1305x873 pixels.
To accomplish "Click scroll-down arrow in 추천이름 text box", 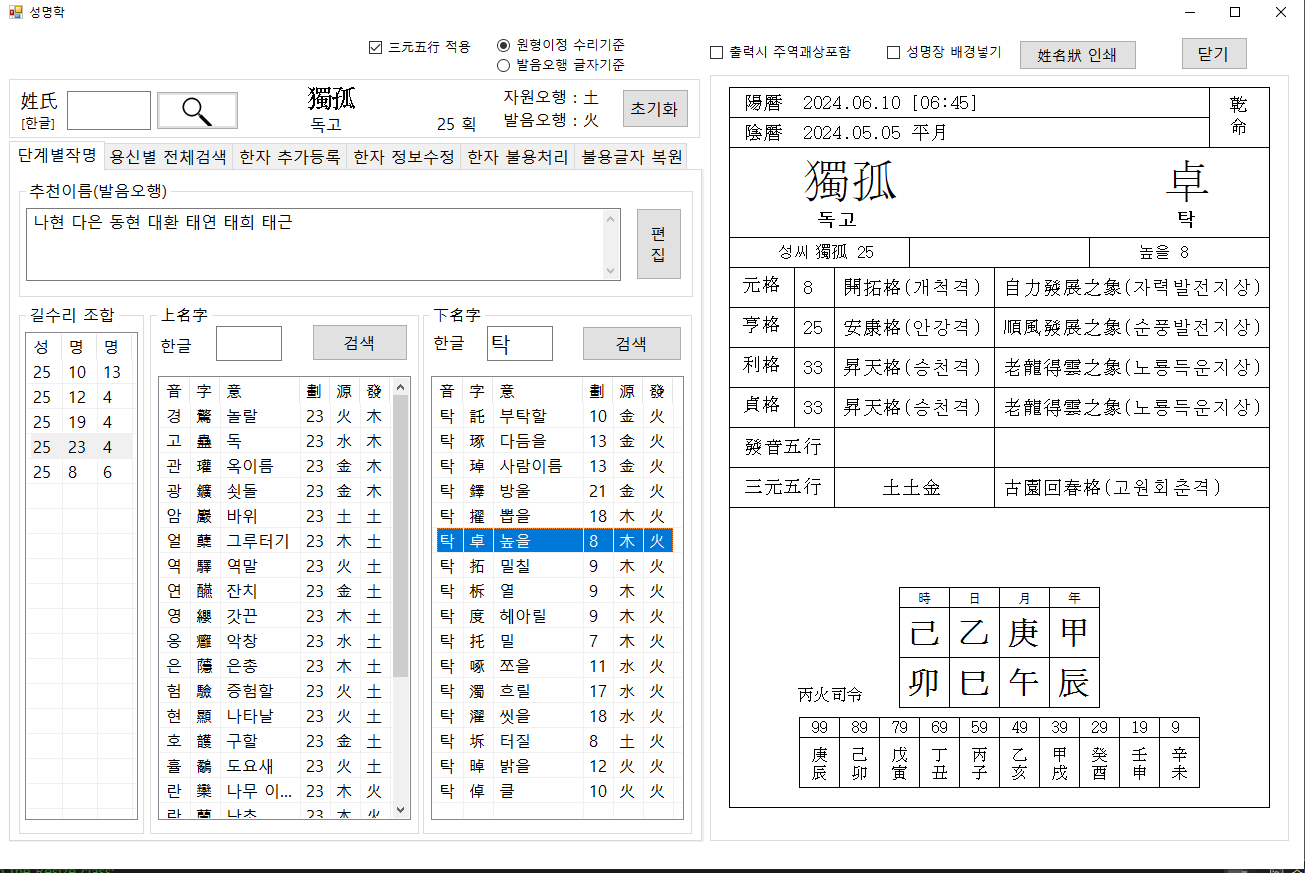I will [611, 270].
